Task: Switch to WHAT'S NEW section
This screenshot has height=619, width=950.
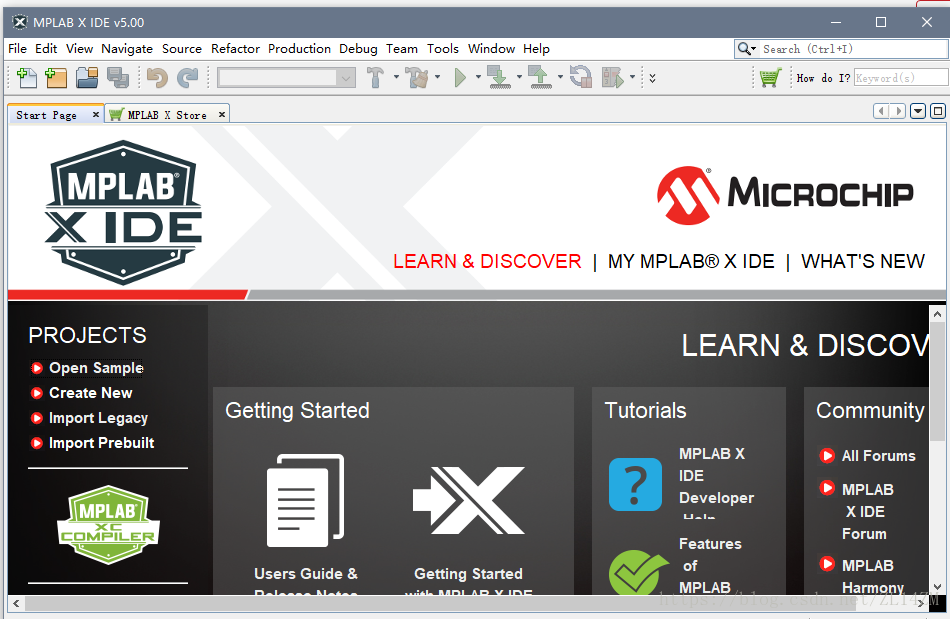Action: click(x=863, y=261)
